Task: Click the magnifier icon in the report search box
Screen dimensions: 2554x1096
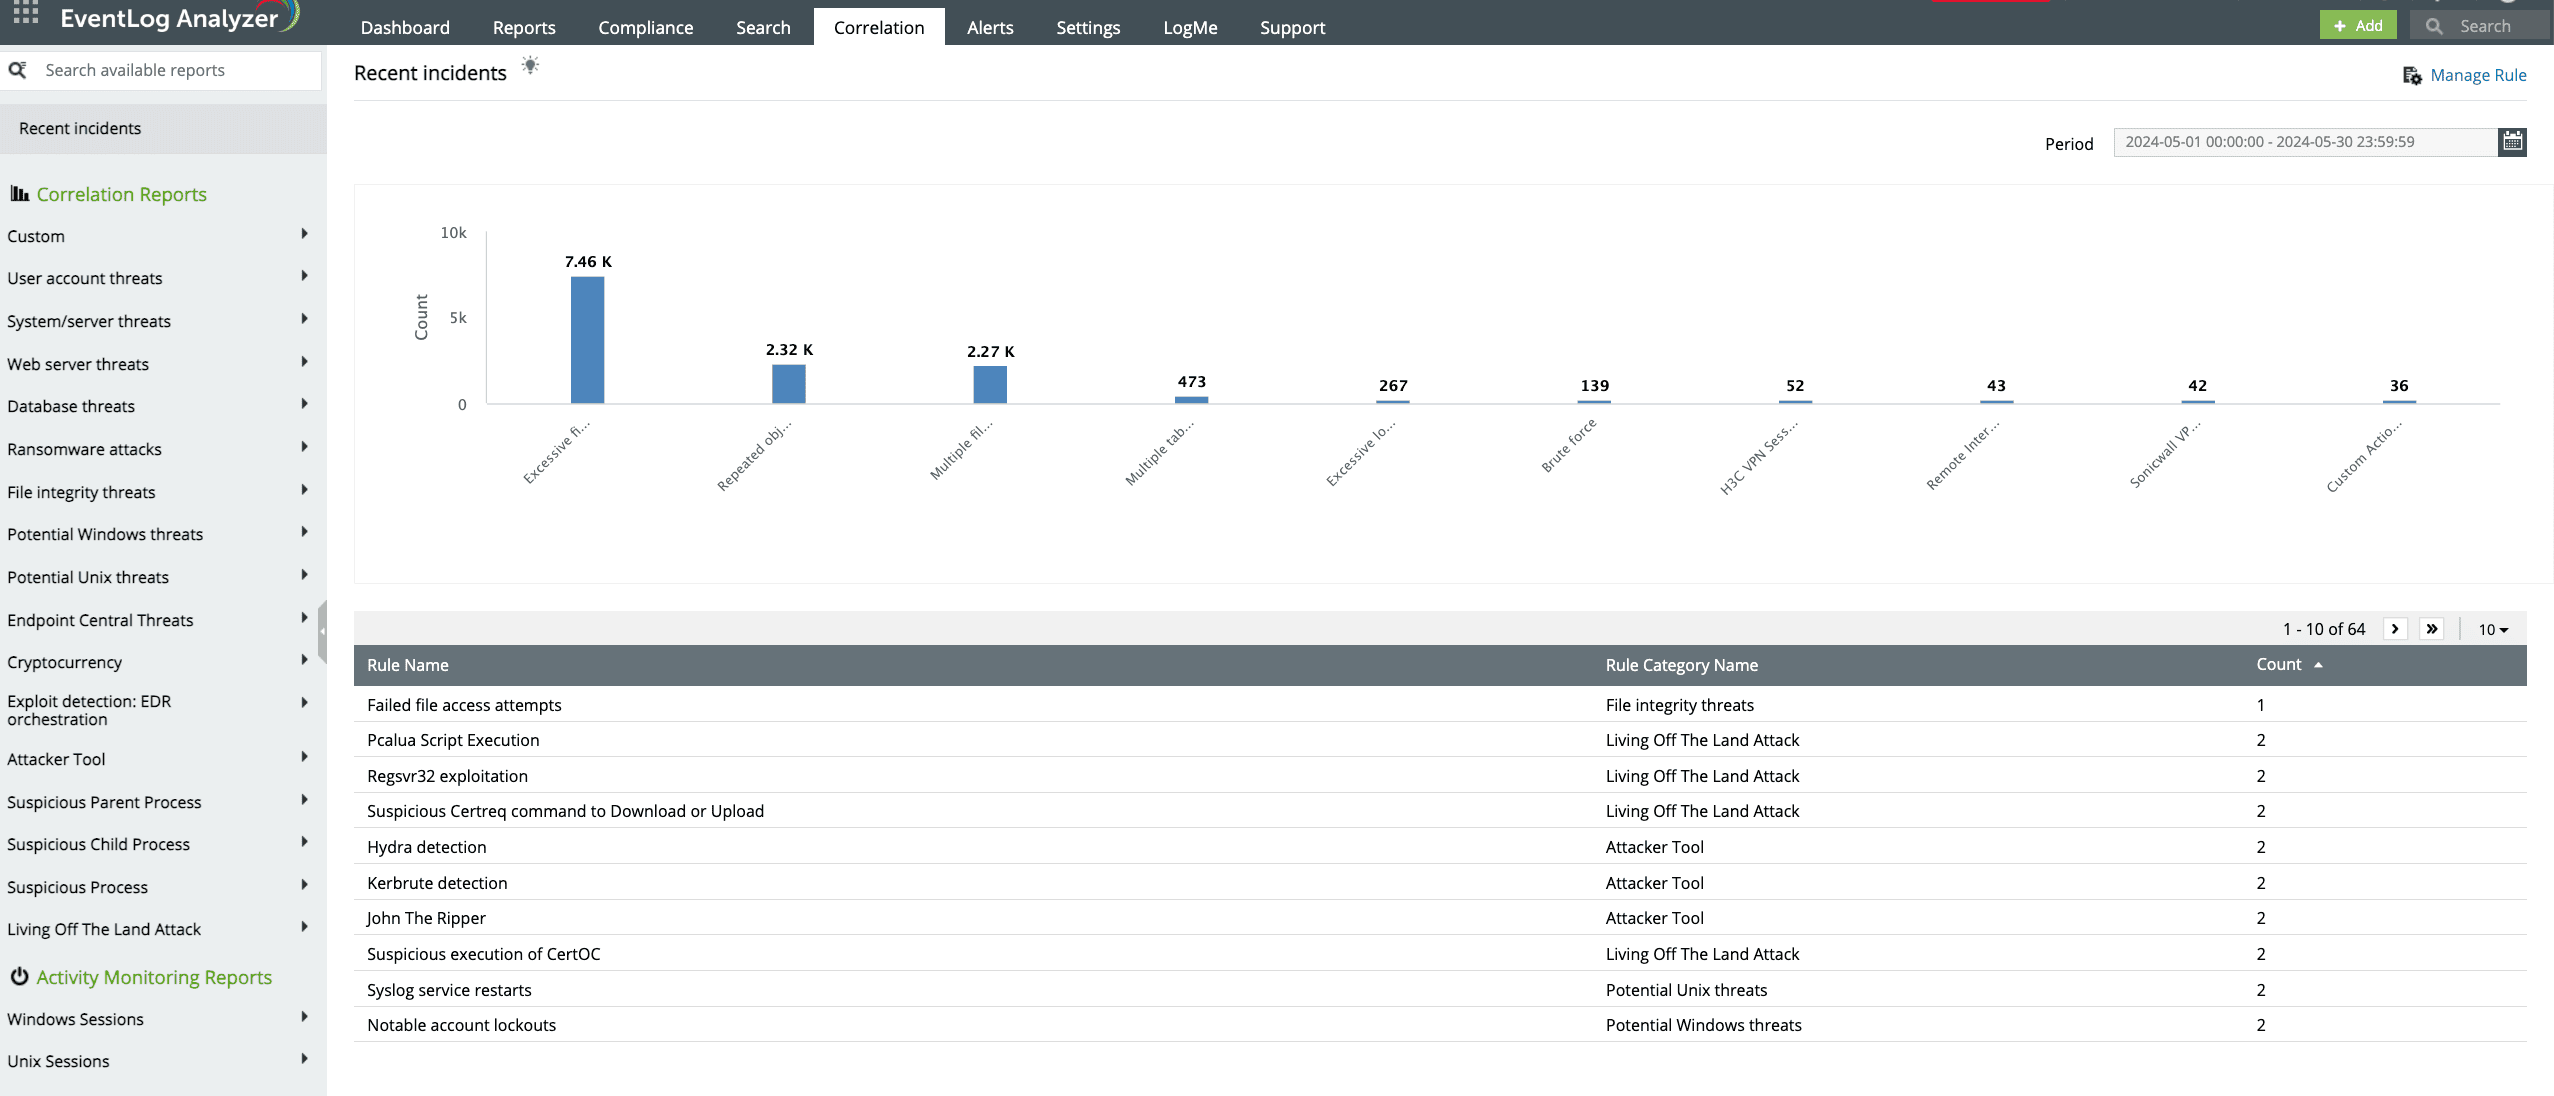Action: [18, 70]
